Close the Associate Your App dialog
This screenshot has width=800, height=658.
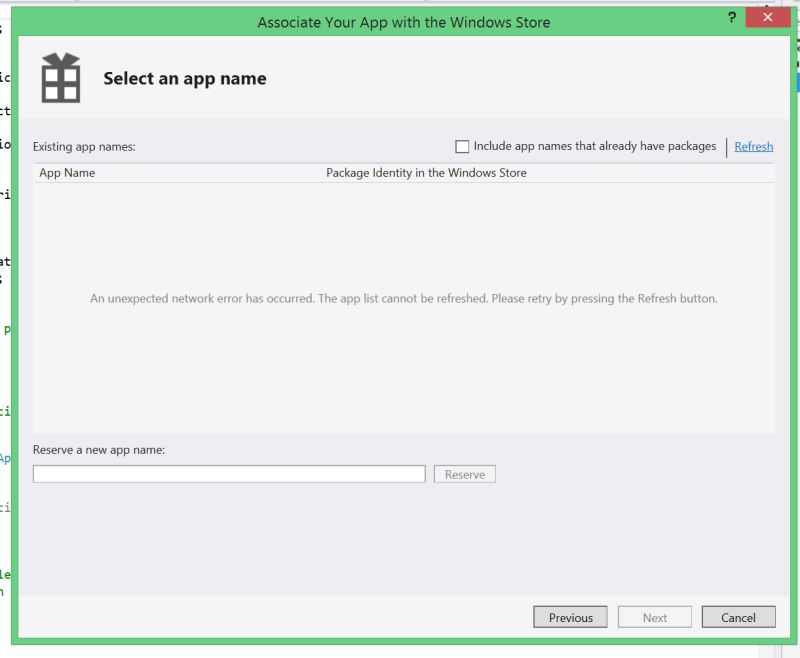coord(768,17)
